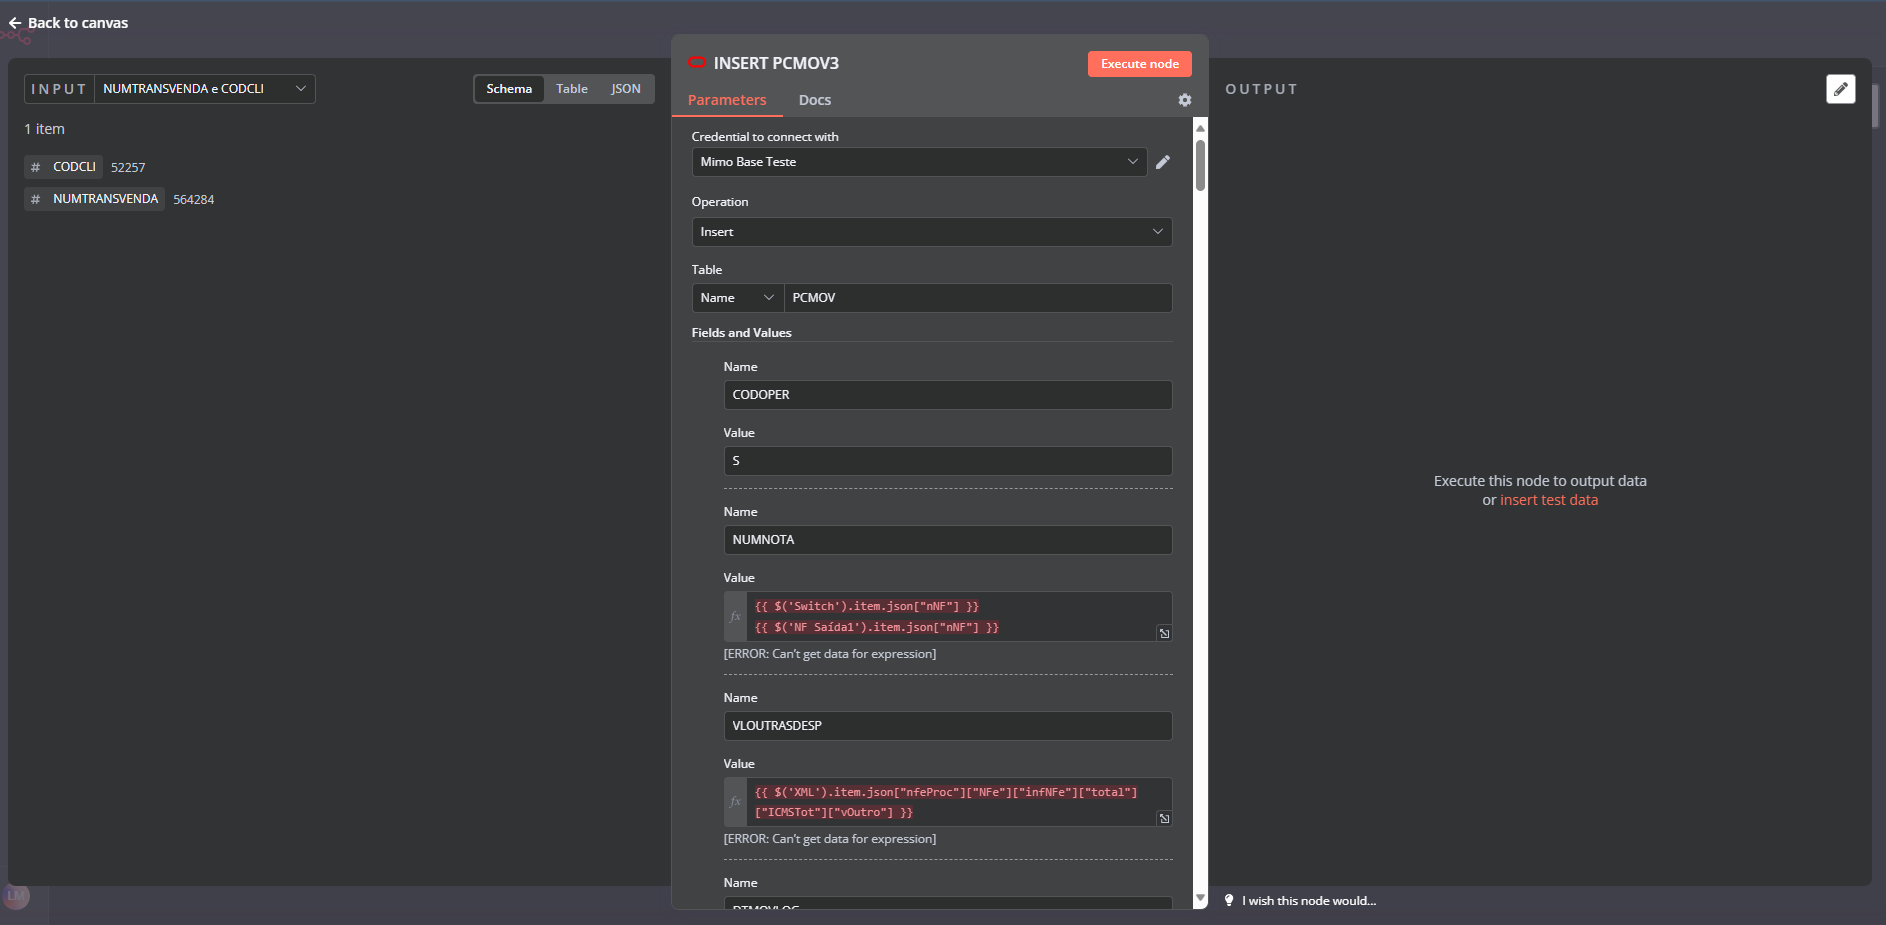Image resolution: width=1886 pixels, height=925 pixels.
Task: Click the parameters panel vertical scrollbar
Action: coord(1200,165)
